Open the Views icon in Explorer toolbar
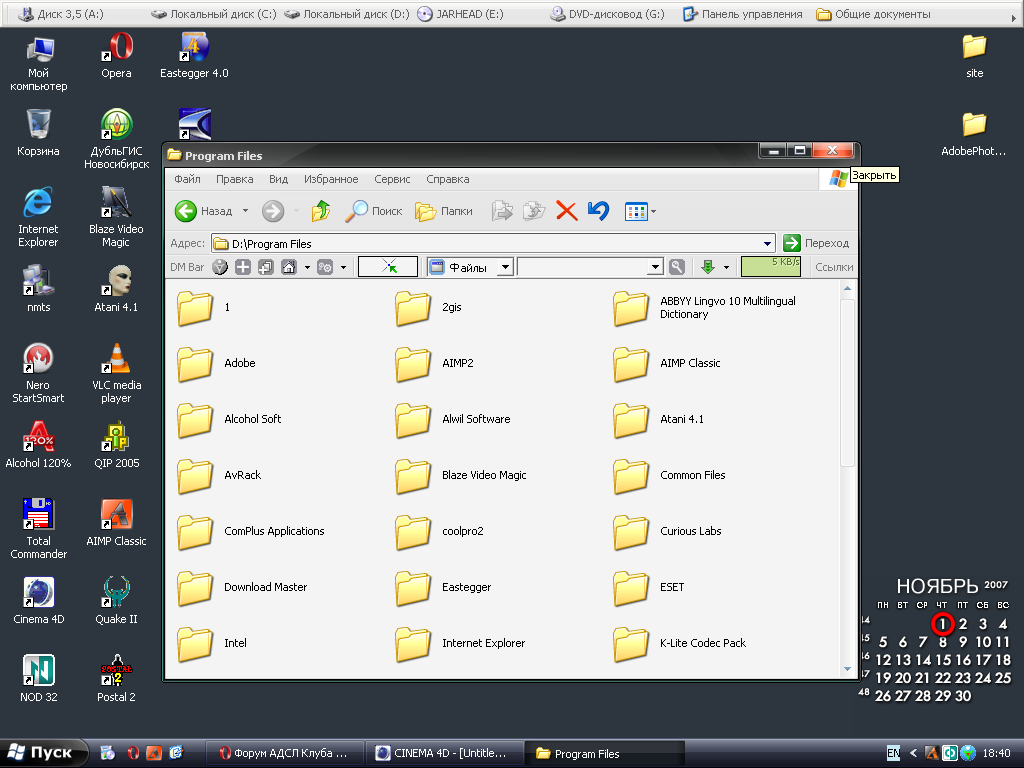1024x768 pixels. coord(635,211)
